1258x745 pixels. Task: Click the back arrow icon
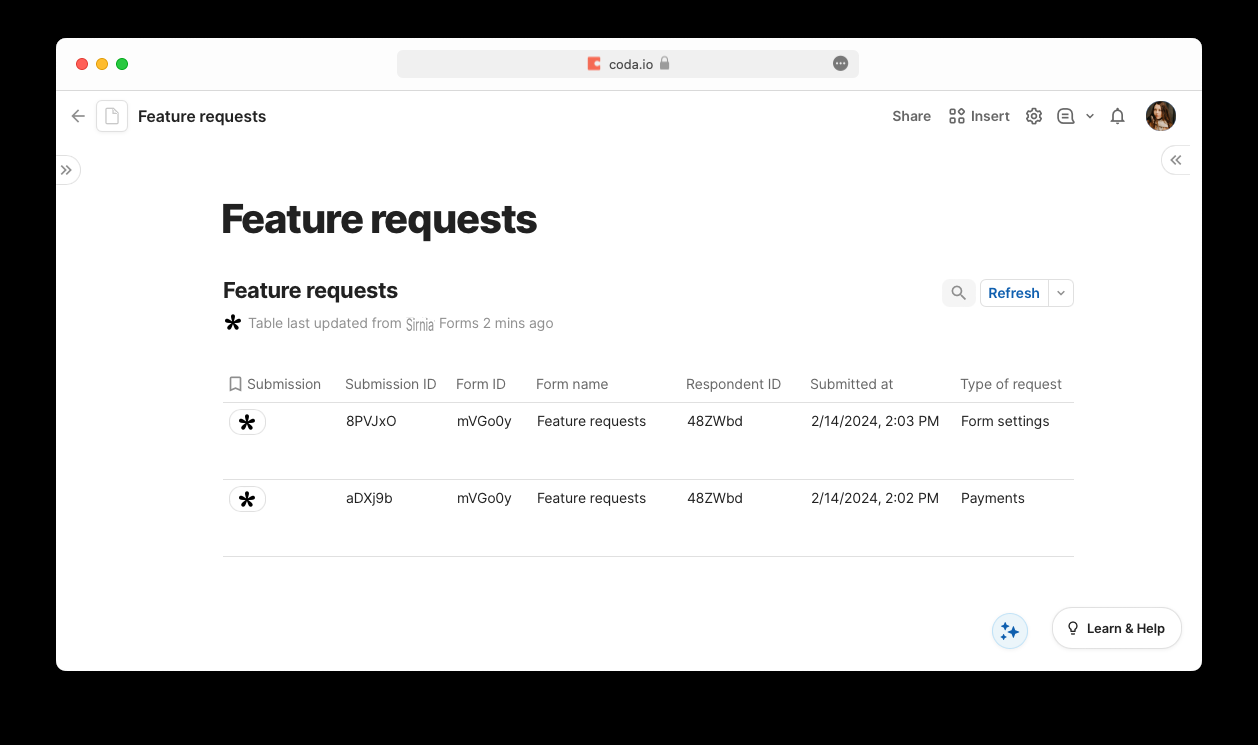(78, 116)
